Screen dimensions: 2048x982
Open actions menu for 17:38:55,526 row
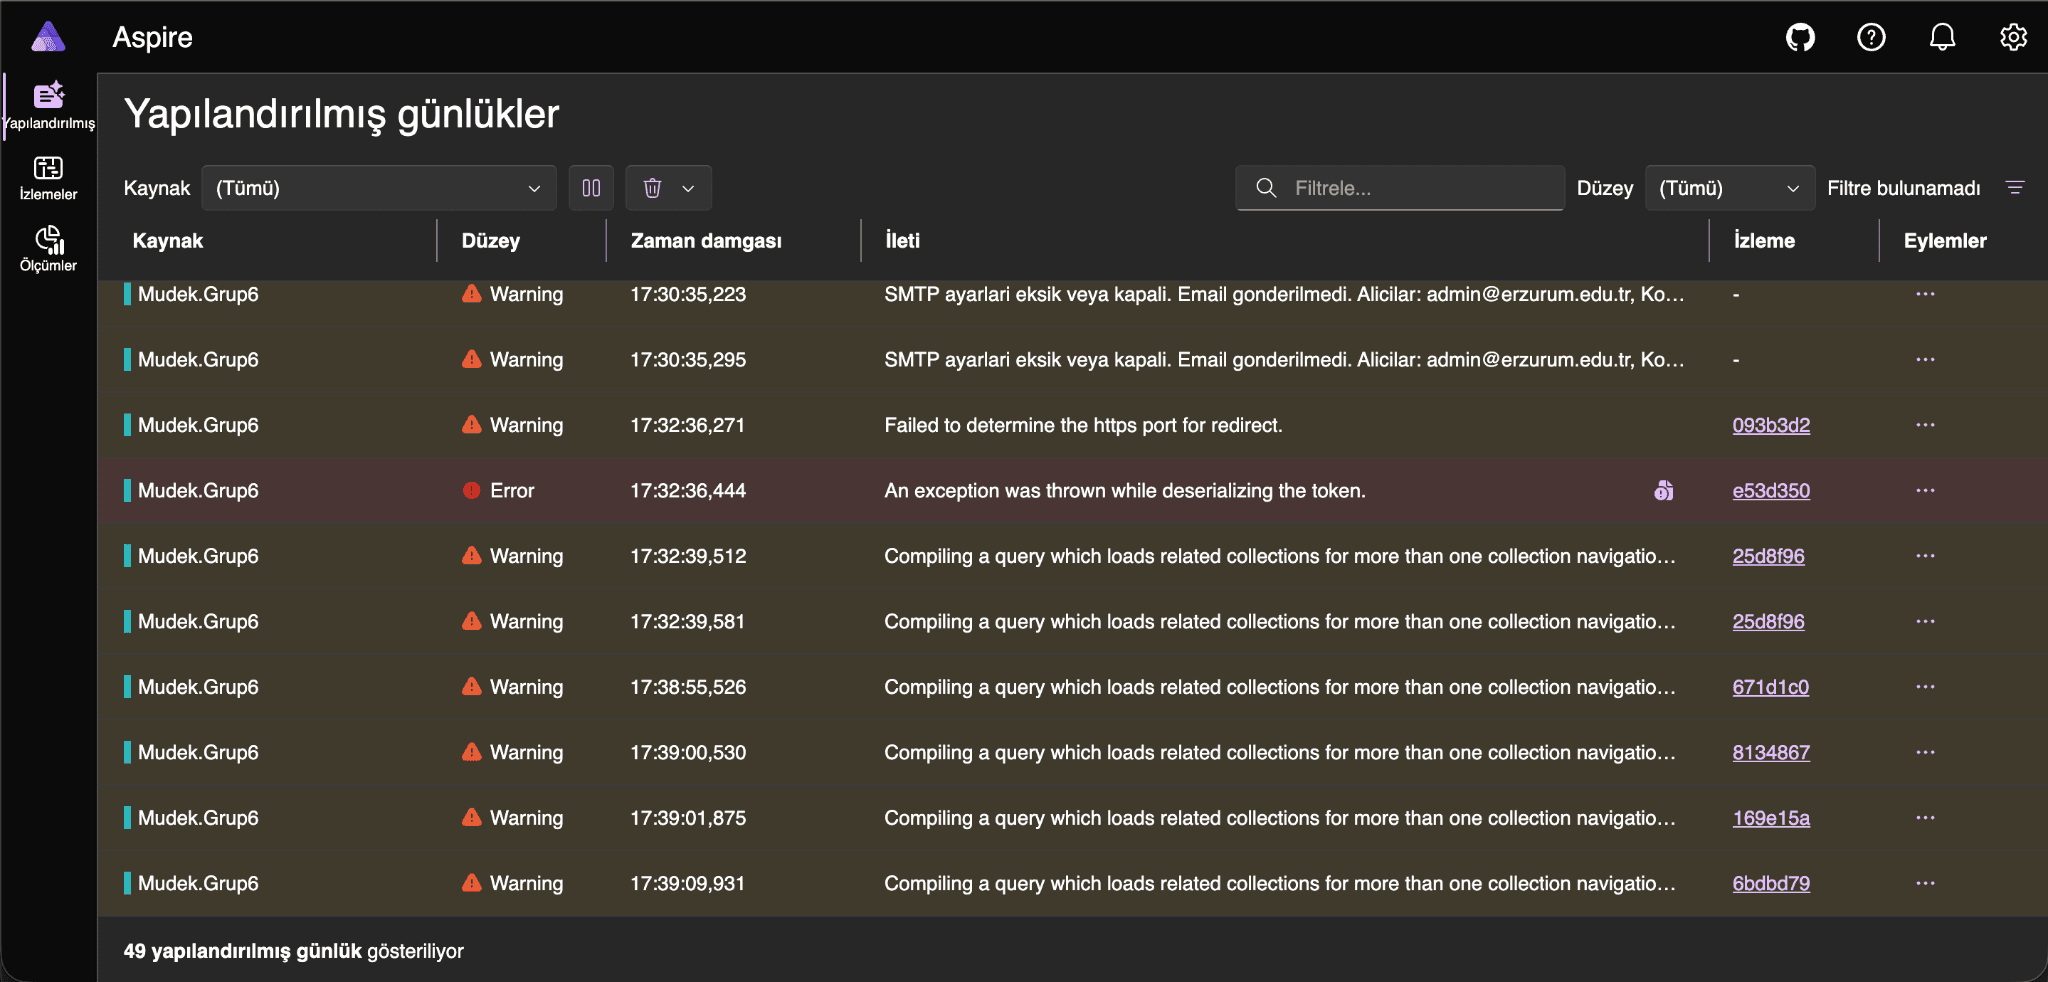(1925, 687)
